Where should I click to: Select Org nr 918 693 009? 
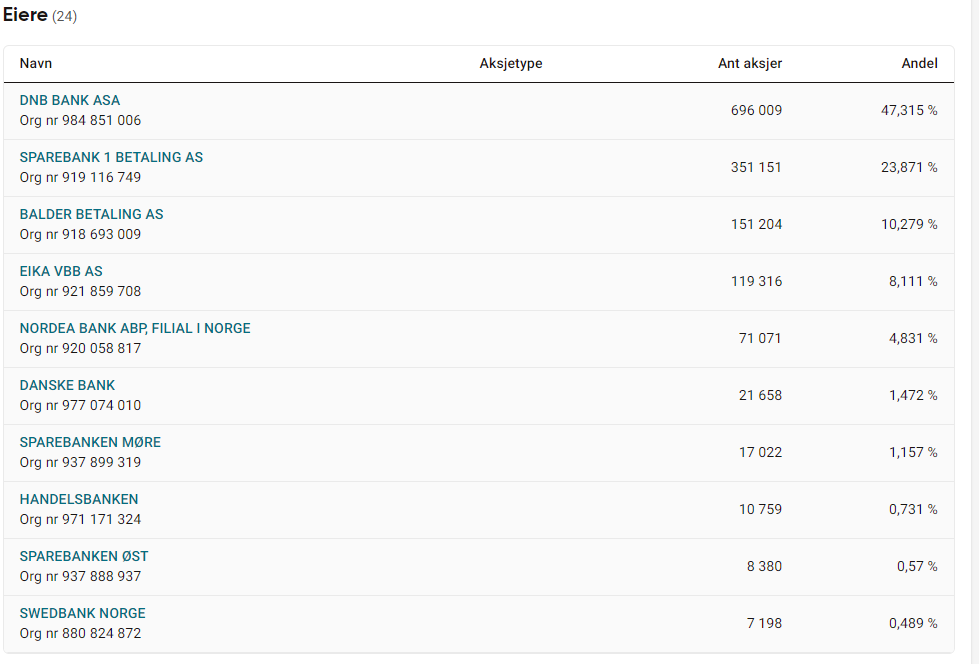tap(81, 234)
